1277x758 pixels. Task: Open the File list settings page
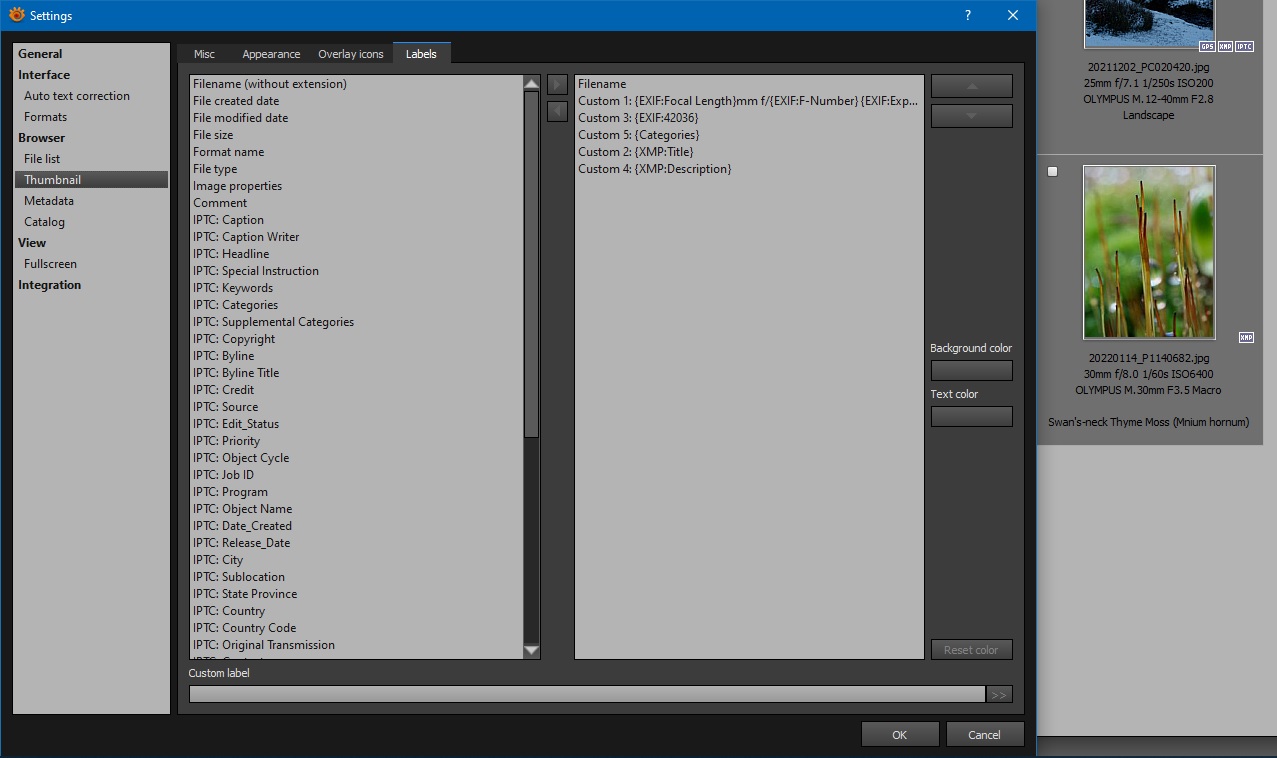[x=42, y=159]
